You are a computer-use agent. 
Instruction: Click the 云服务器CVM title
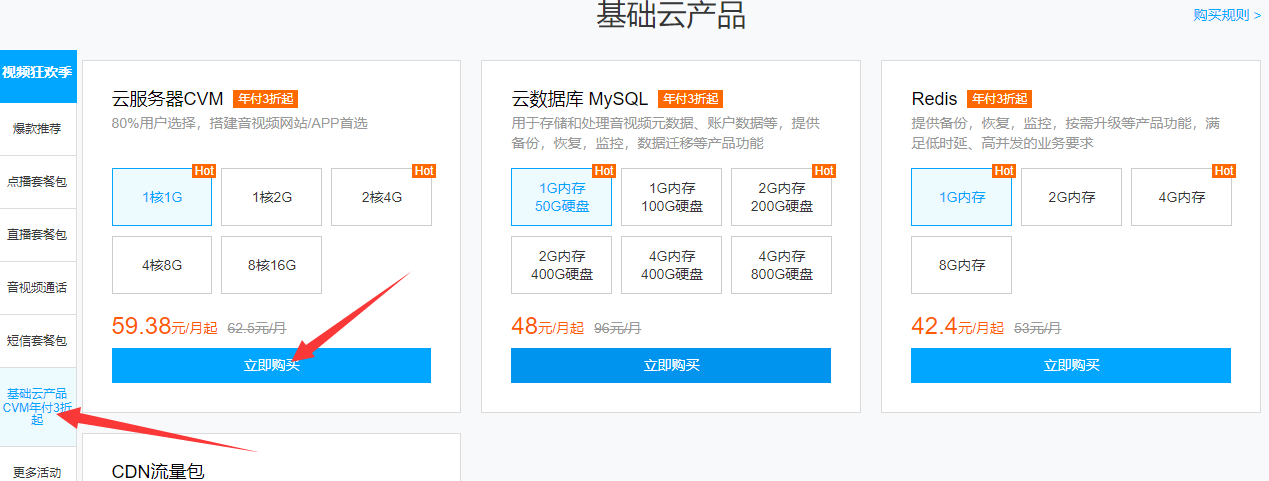coord(168,99)
